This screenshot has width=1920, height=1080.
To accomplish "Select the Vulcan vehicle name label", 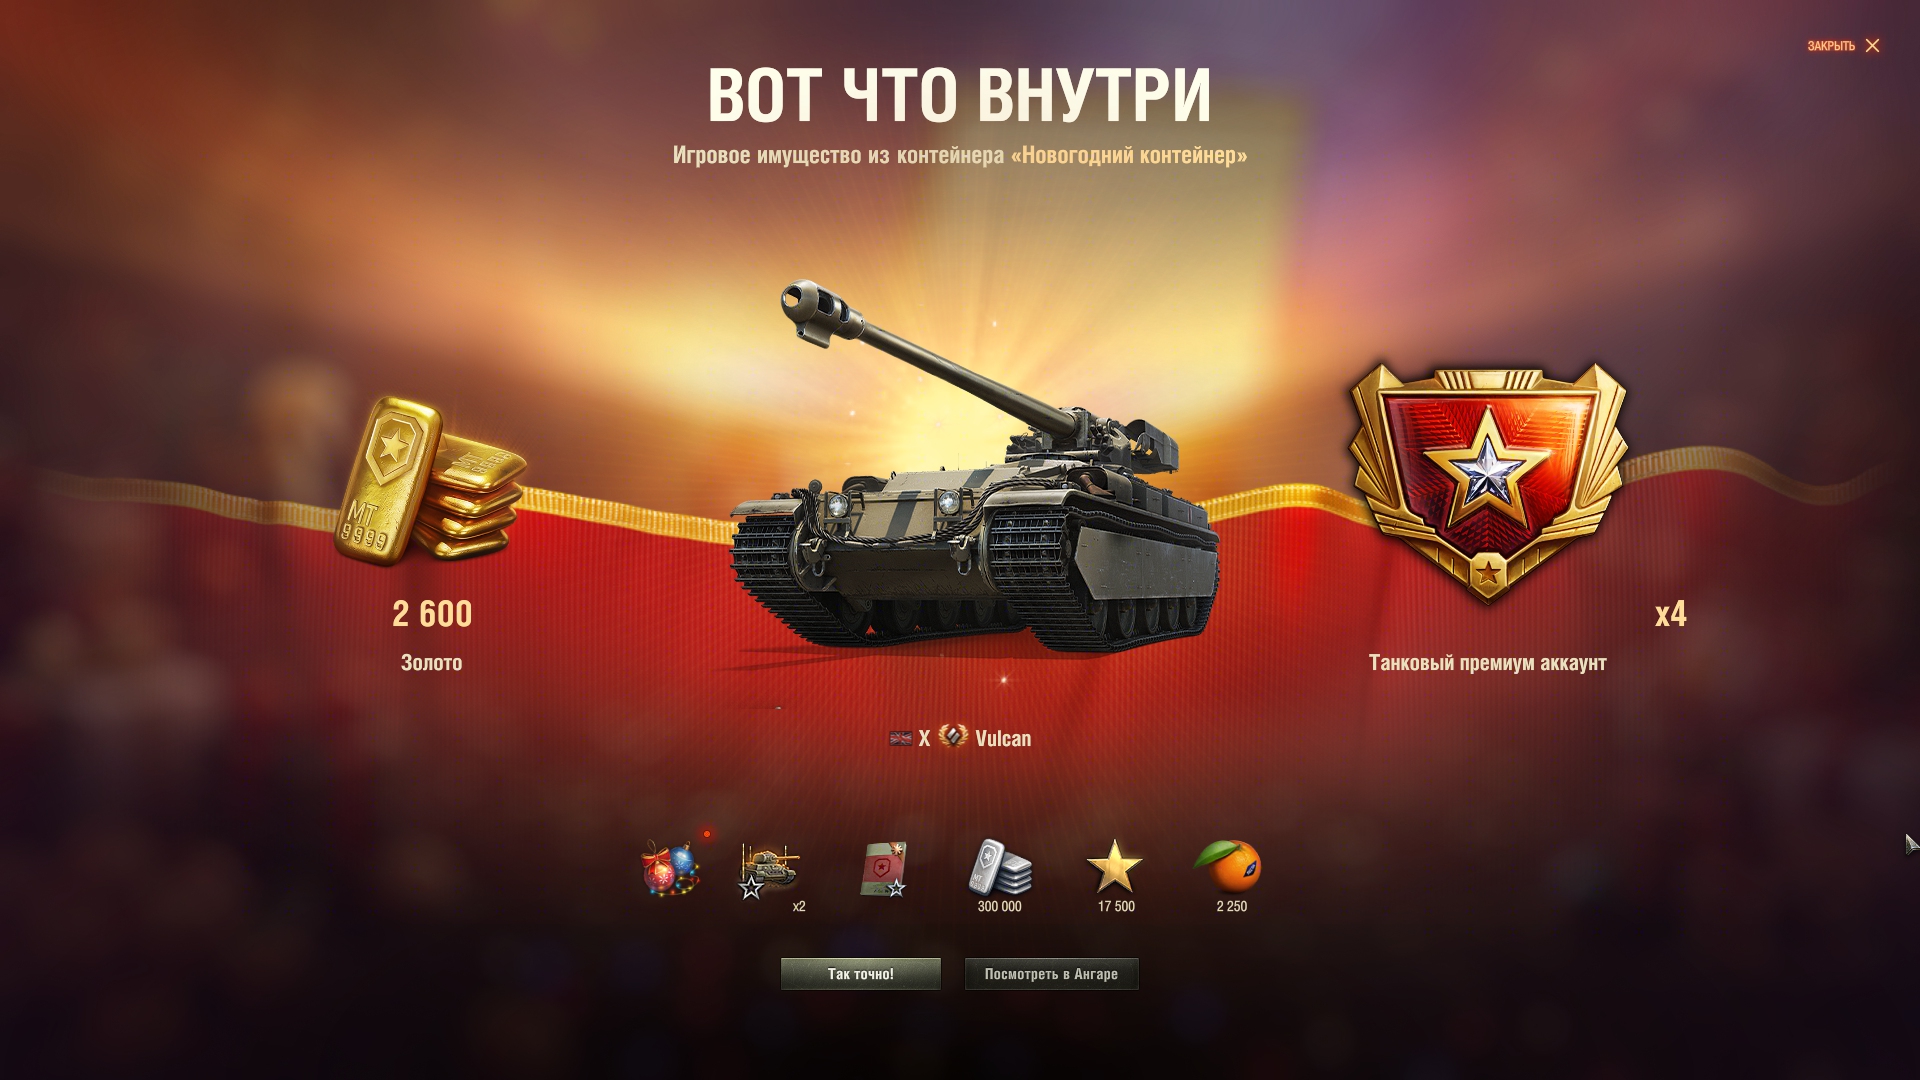I will 1003,739.
